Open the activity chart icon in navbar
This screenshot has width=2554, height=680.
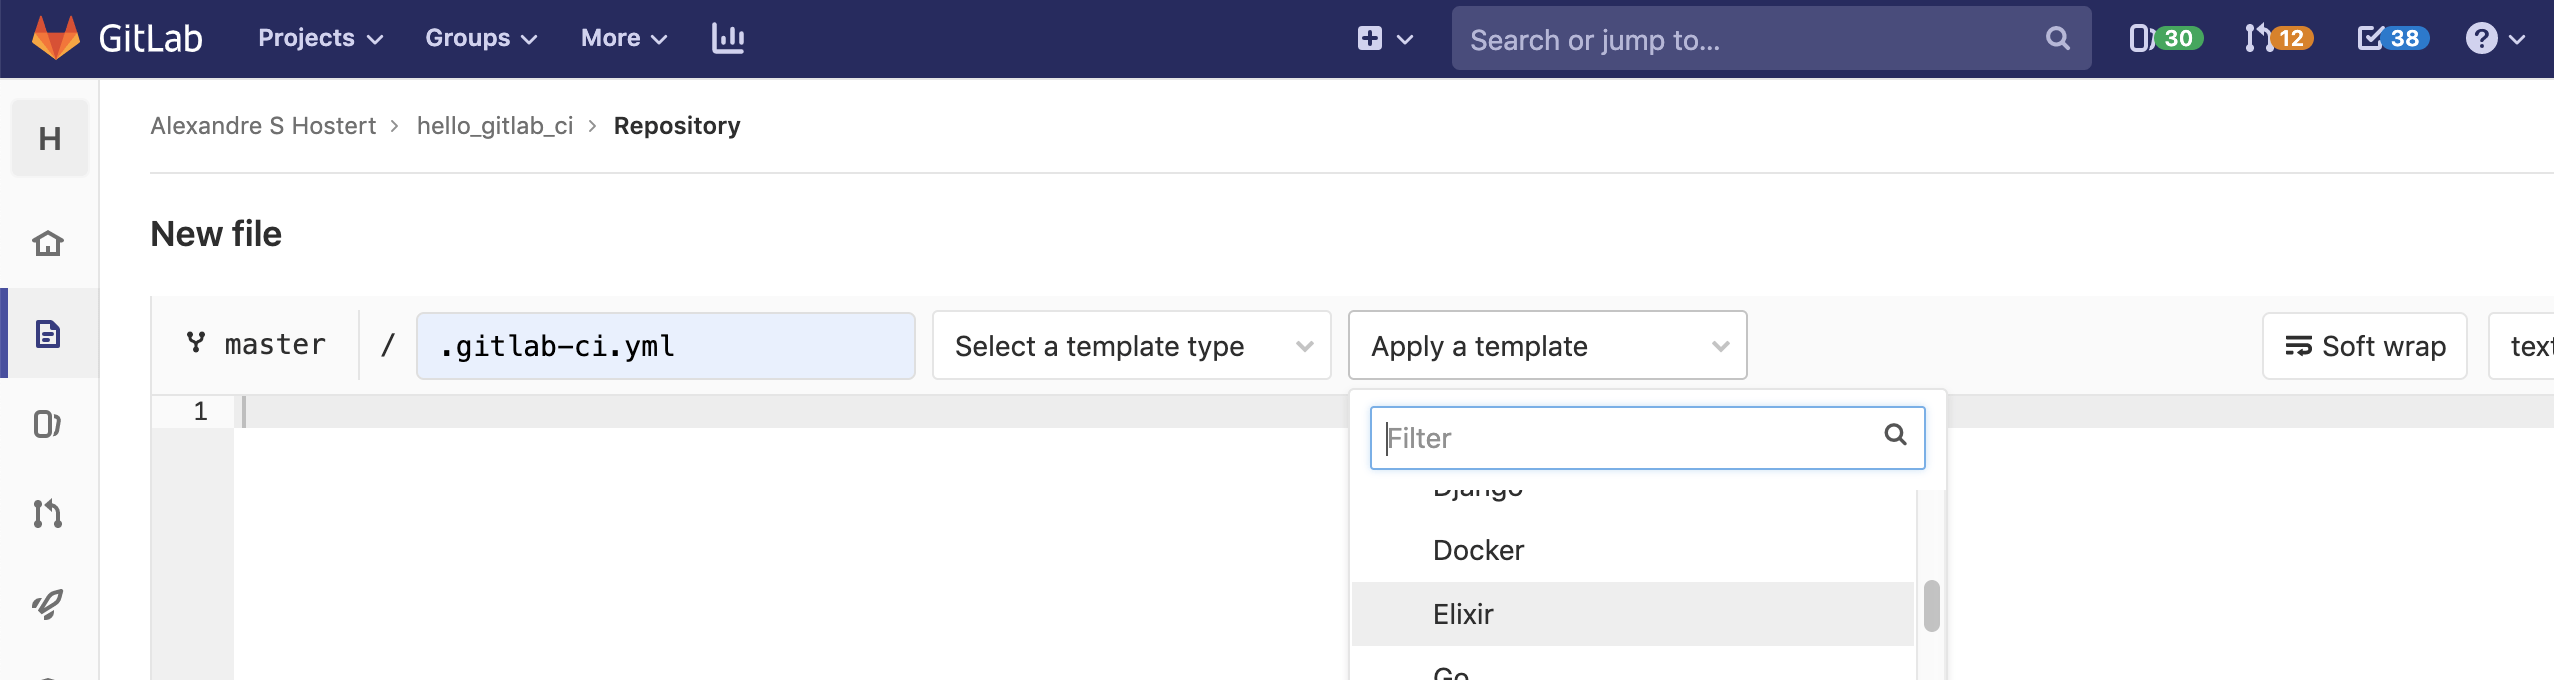tap(727, 38)
